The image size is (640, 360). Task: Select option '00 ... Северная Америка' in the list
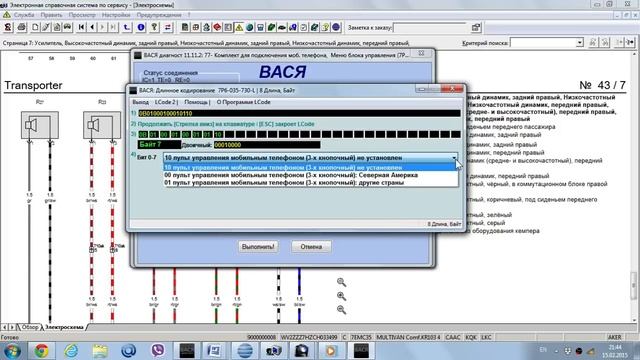click(311, 175)
